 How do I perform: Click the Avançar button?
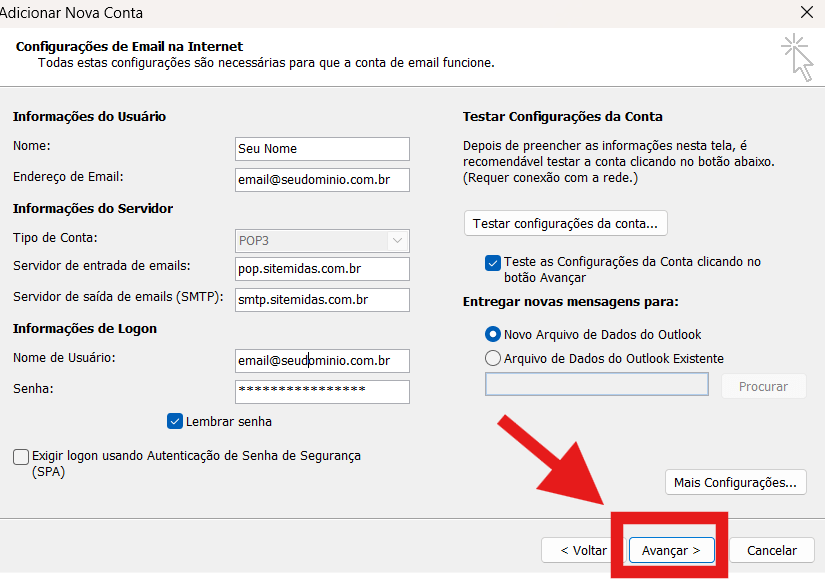click(x=671, y=550)
